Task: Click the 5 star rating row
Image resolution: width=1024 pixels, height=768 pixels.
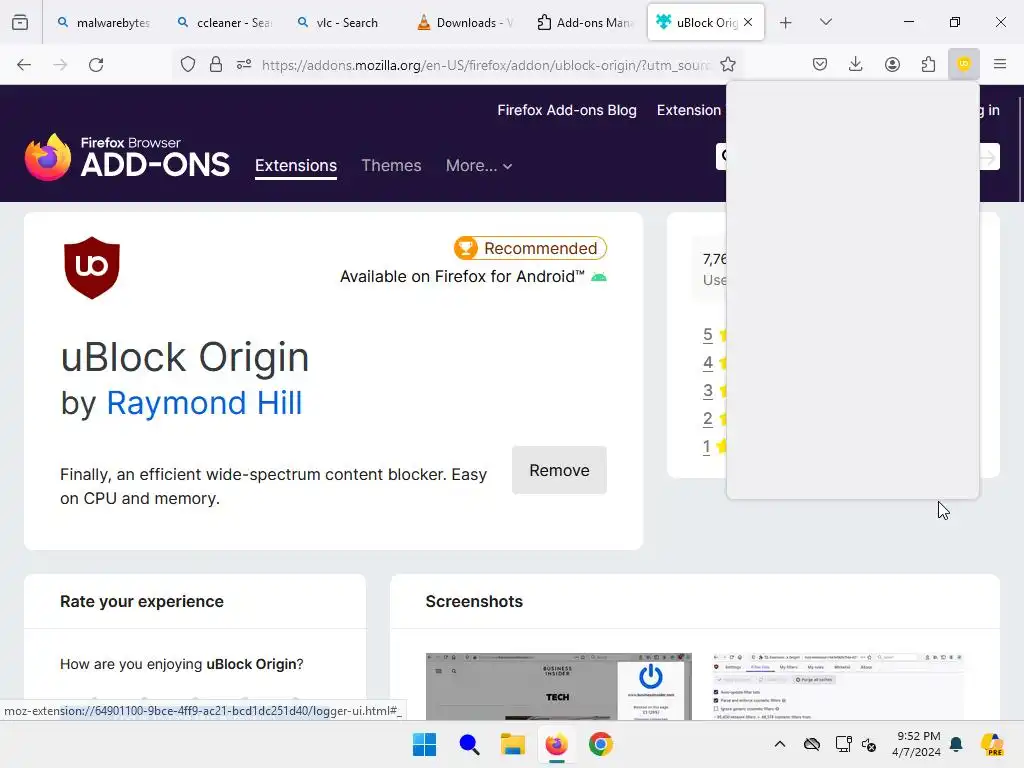Action: [715, 335]
